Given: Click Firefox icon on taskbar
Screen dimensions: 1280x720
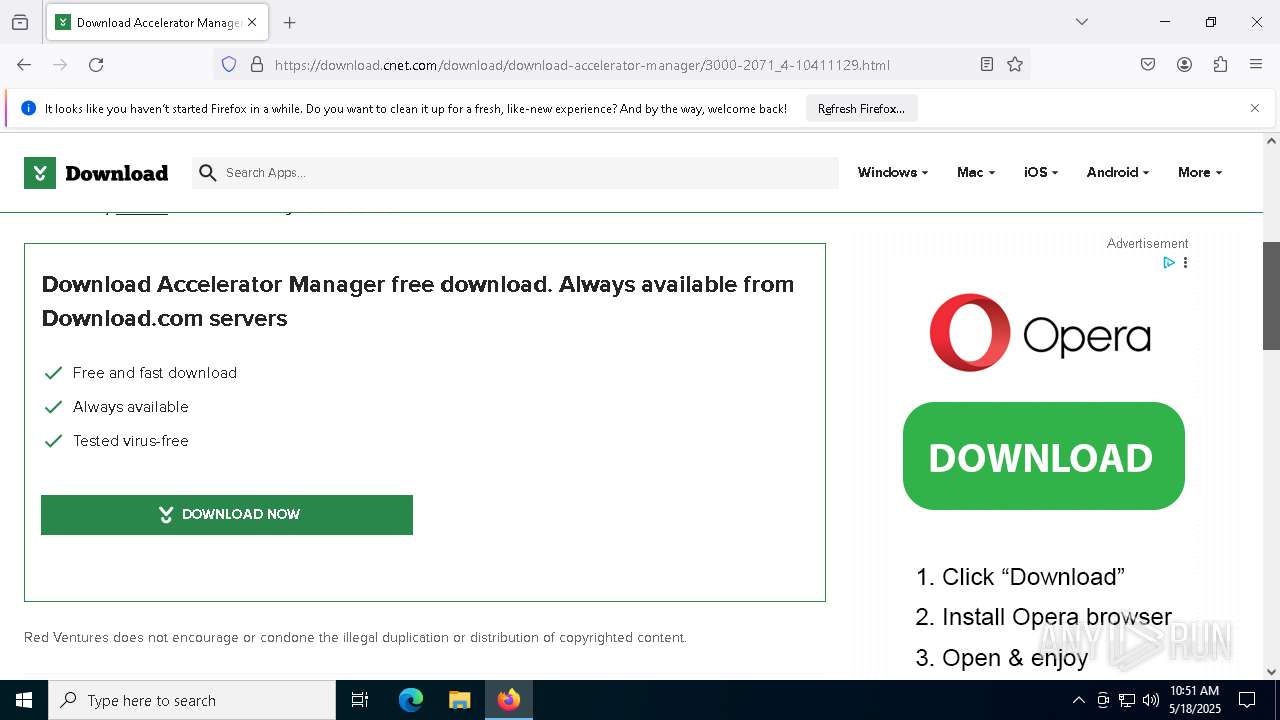Looking at the screenshot, I should coord(509,700).
